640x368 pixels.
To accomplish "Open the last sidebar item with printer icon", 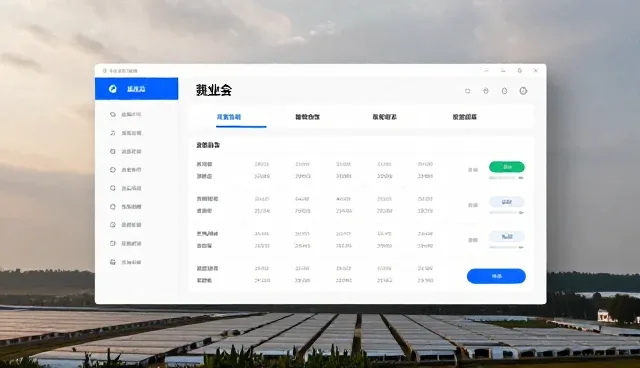I will 126,262.
